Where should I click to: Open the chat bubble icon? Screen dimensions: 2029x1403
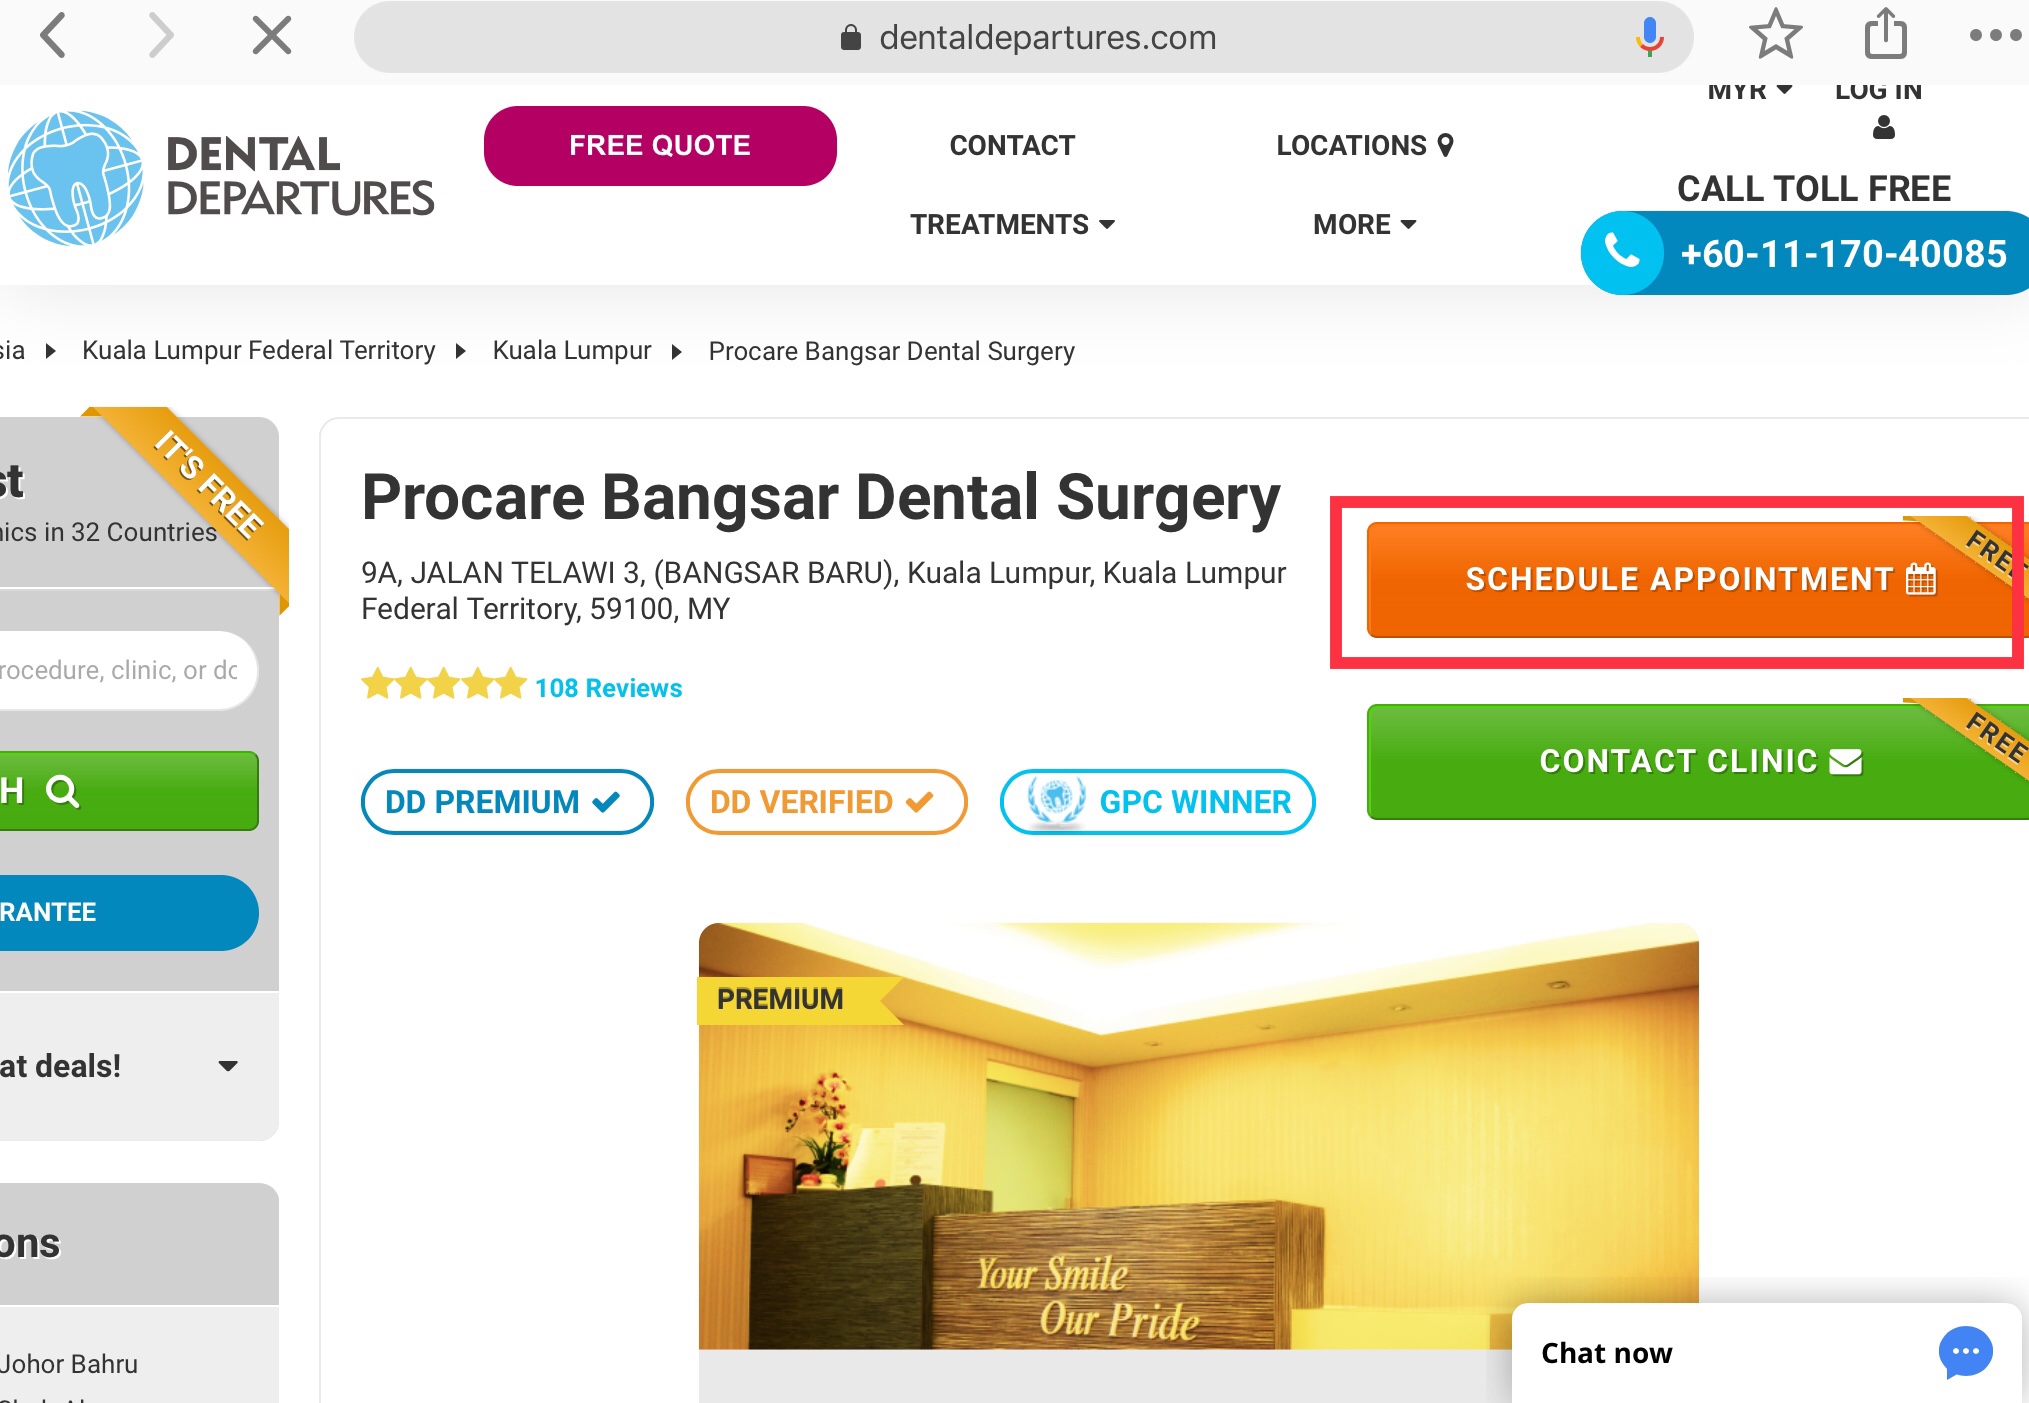[1965, 1352]
